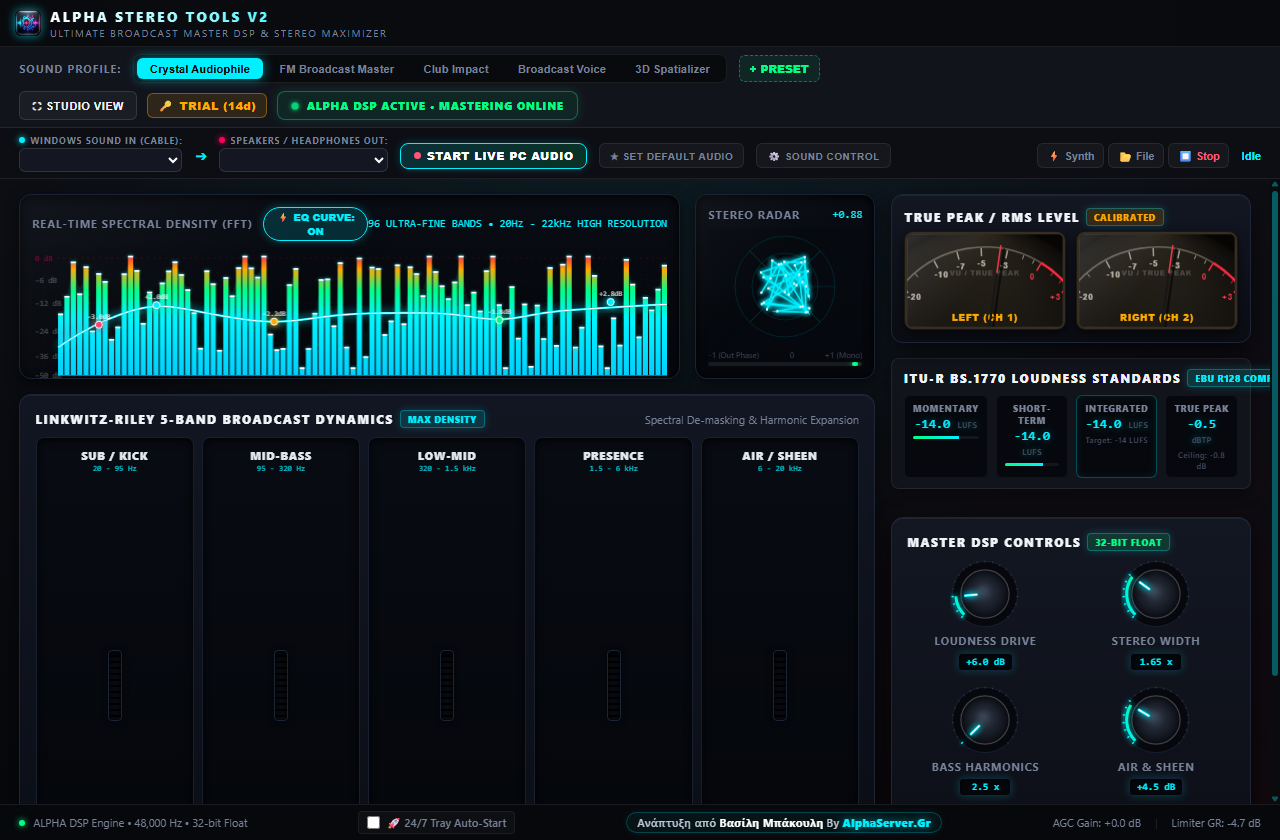Select the 3D Spatializer profile

tap(673, 69)
